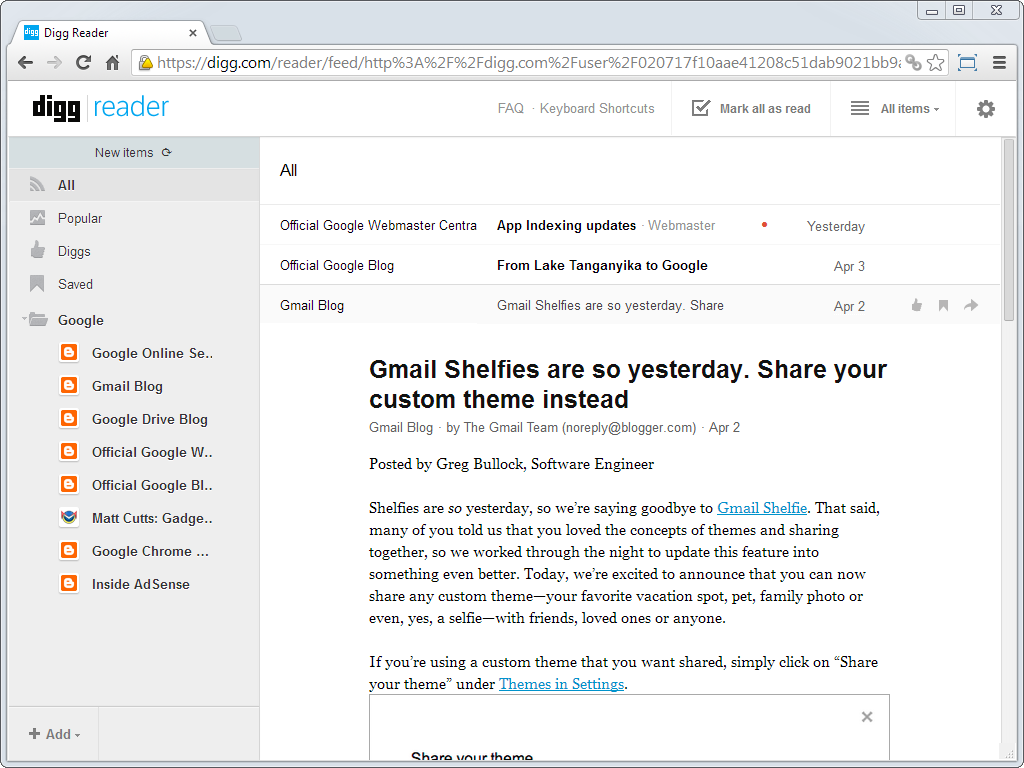The width and height of the screenshot is (1024, 768).
Task: Open the Popular section
Action: click(x=135, y=218)
